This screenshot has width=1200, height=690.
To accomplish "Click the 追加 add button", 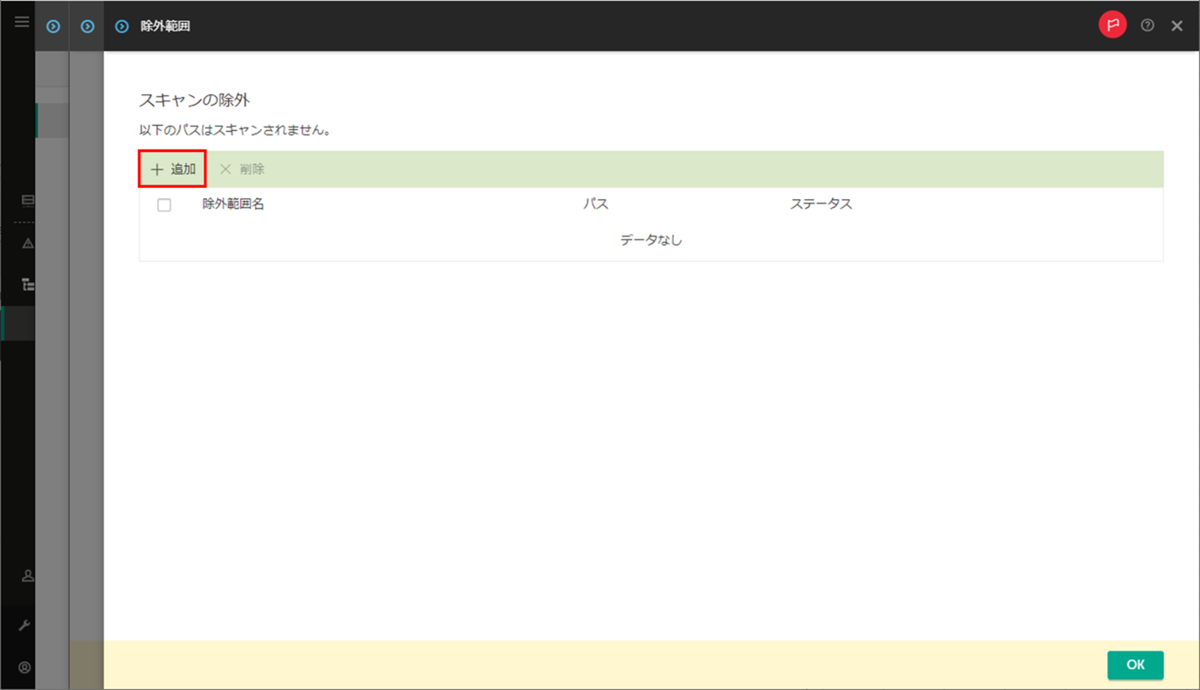I will (x=171, y=168).
